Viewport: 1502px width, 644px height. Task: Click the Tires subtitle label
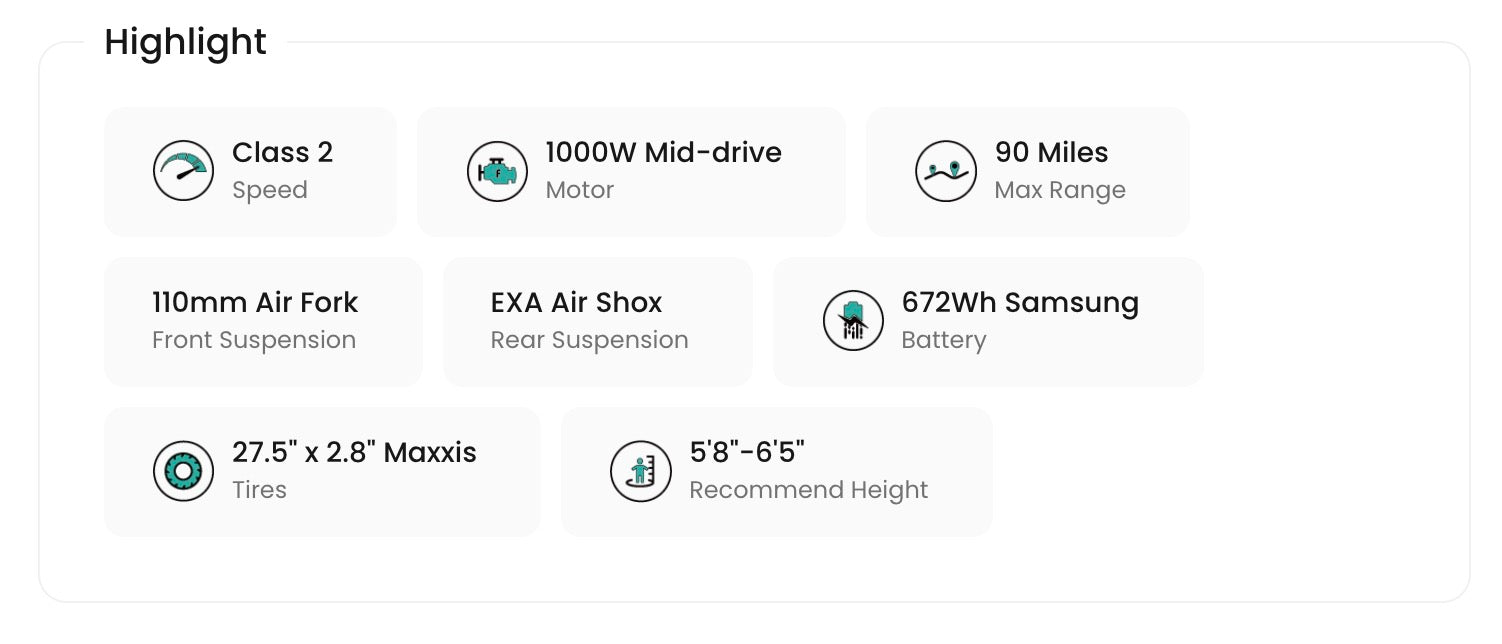pyautogui.click(x=259, y=490)
